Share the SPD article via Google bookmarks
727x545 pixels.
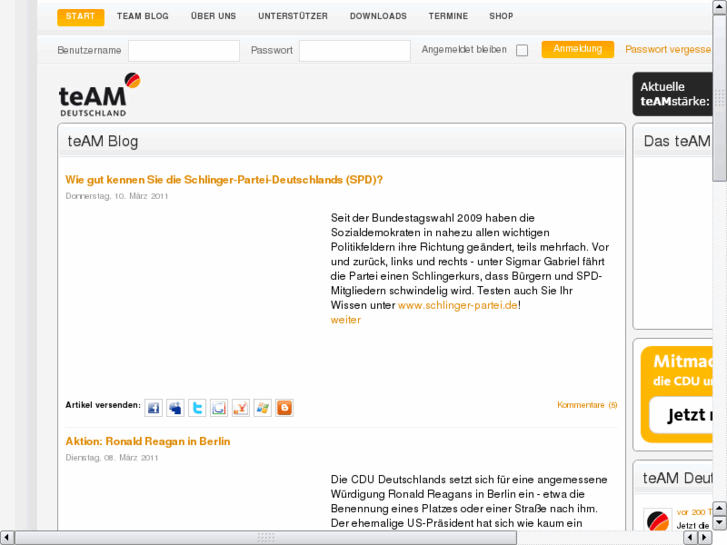(219, 408)
